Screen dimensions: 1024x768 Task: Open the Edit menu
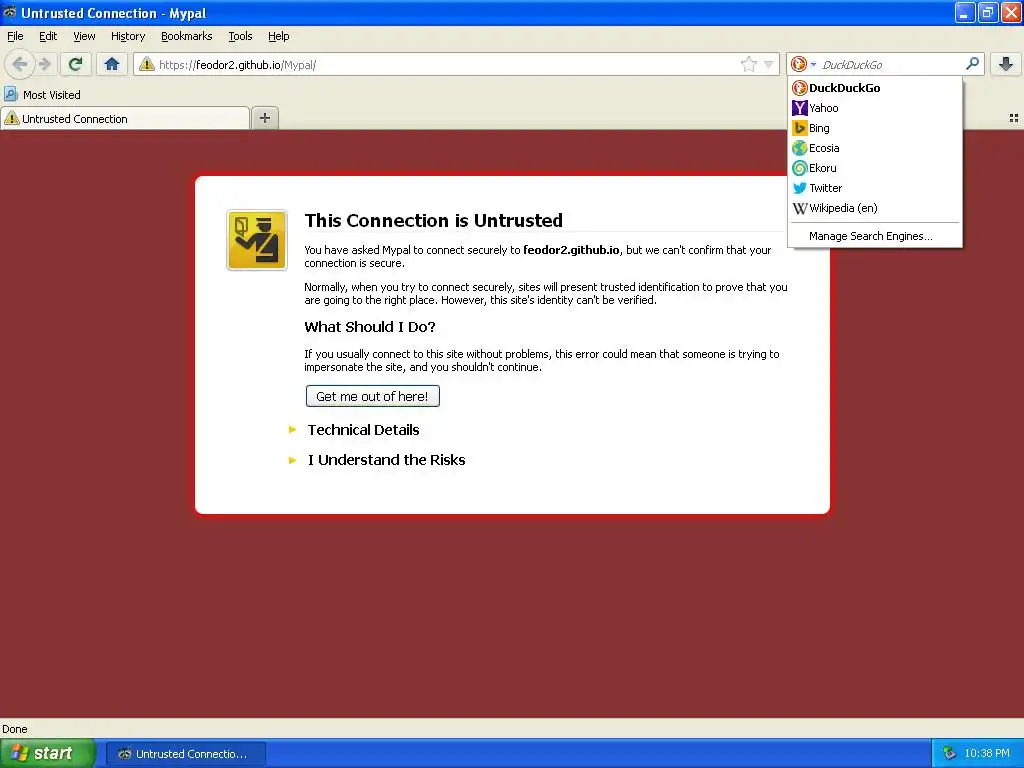pos(48,36)
